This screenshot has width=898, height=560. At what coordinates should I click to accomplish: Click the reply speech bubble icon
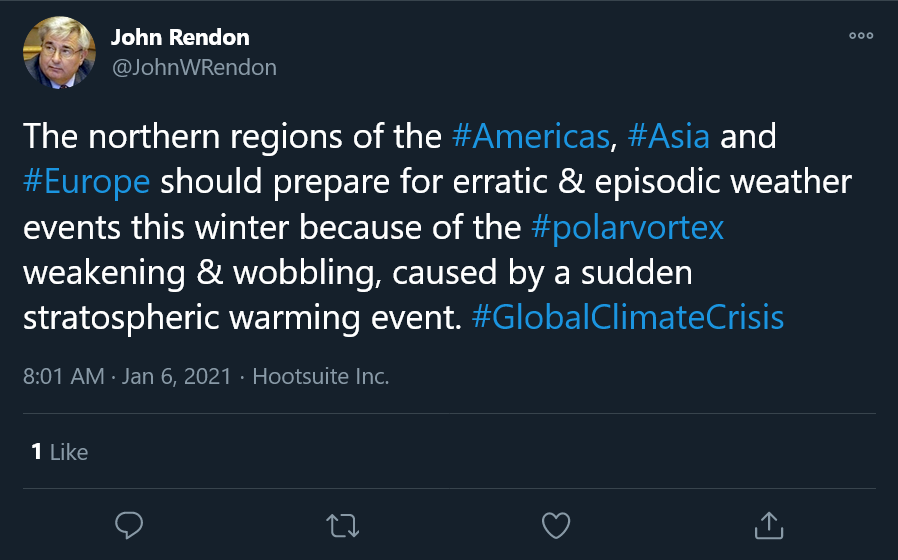point(130,524)
